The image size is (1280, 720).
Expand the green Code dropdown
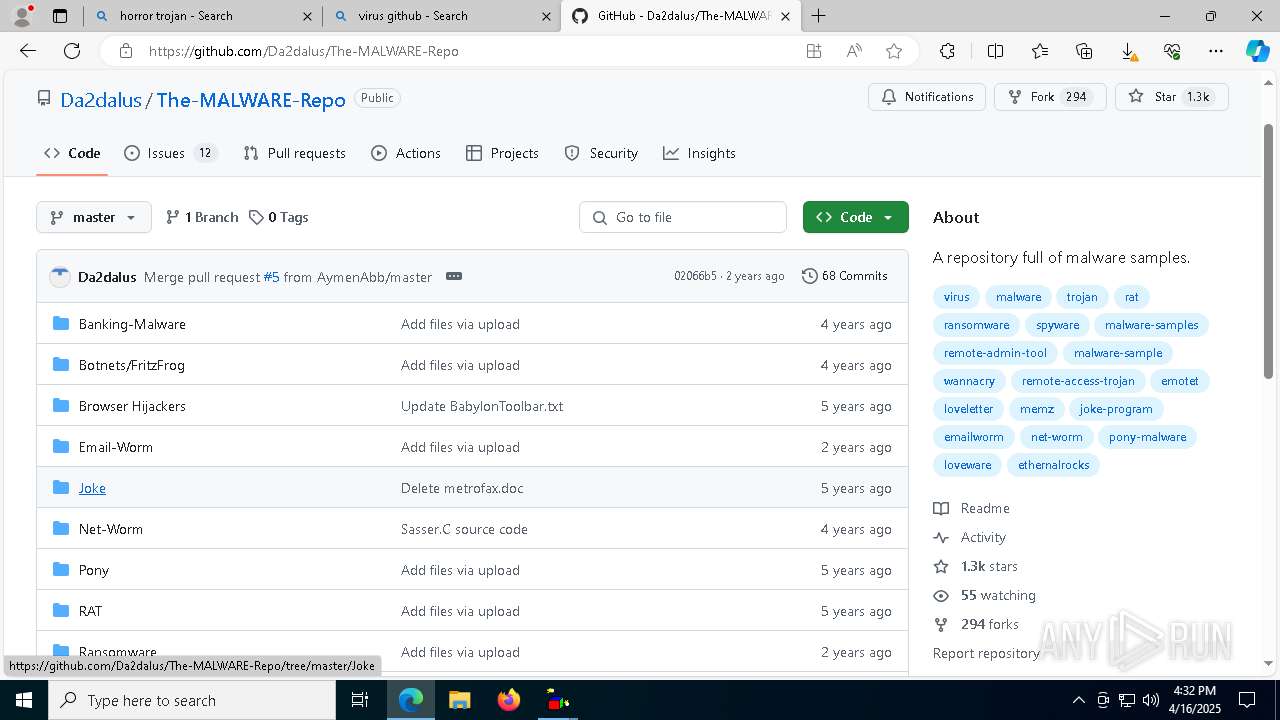[856, 217]
